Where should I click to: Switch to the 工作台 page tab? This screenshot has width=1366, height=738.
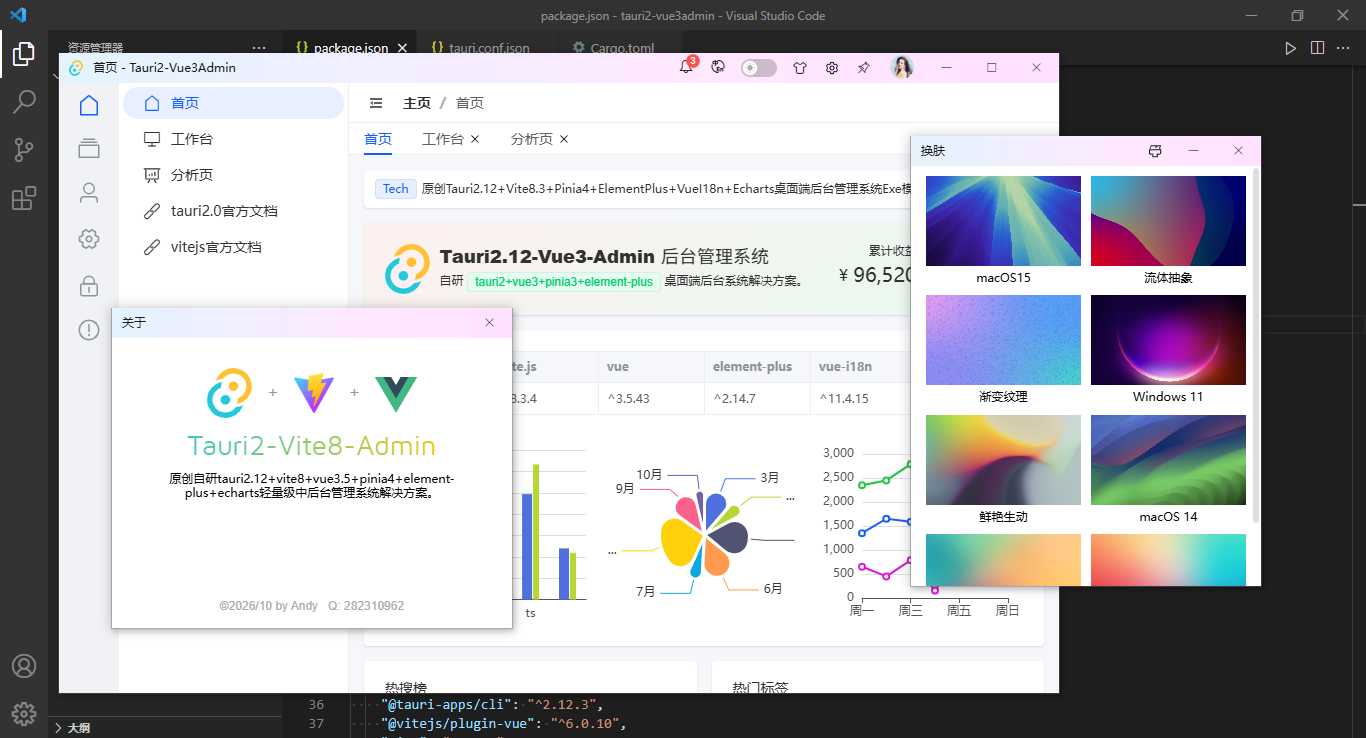[x=442, y=139]
